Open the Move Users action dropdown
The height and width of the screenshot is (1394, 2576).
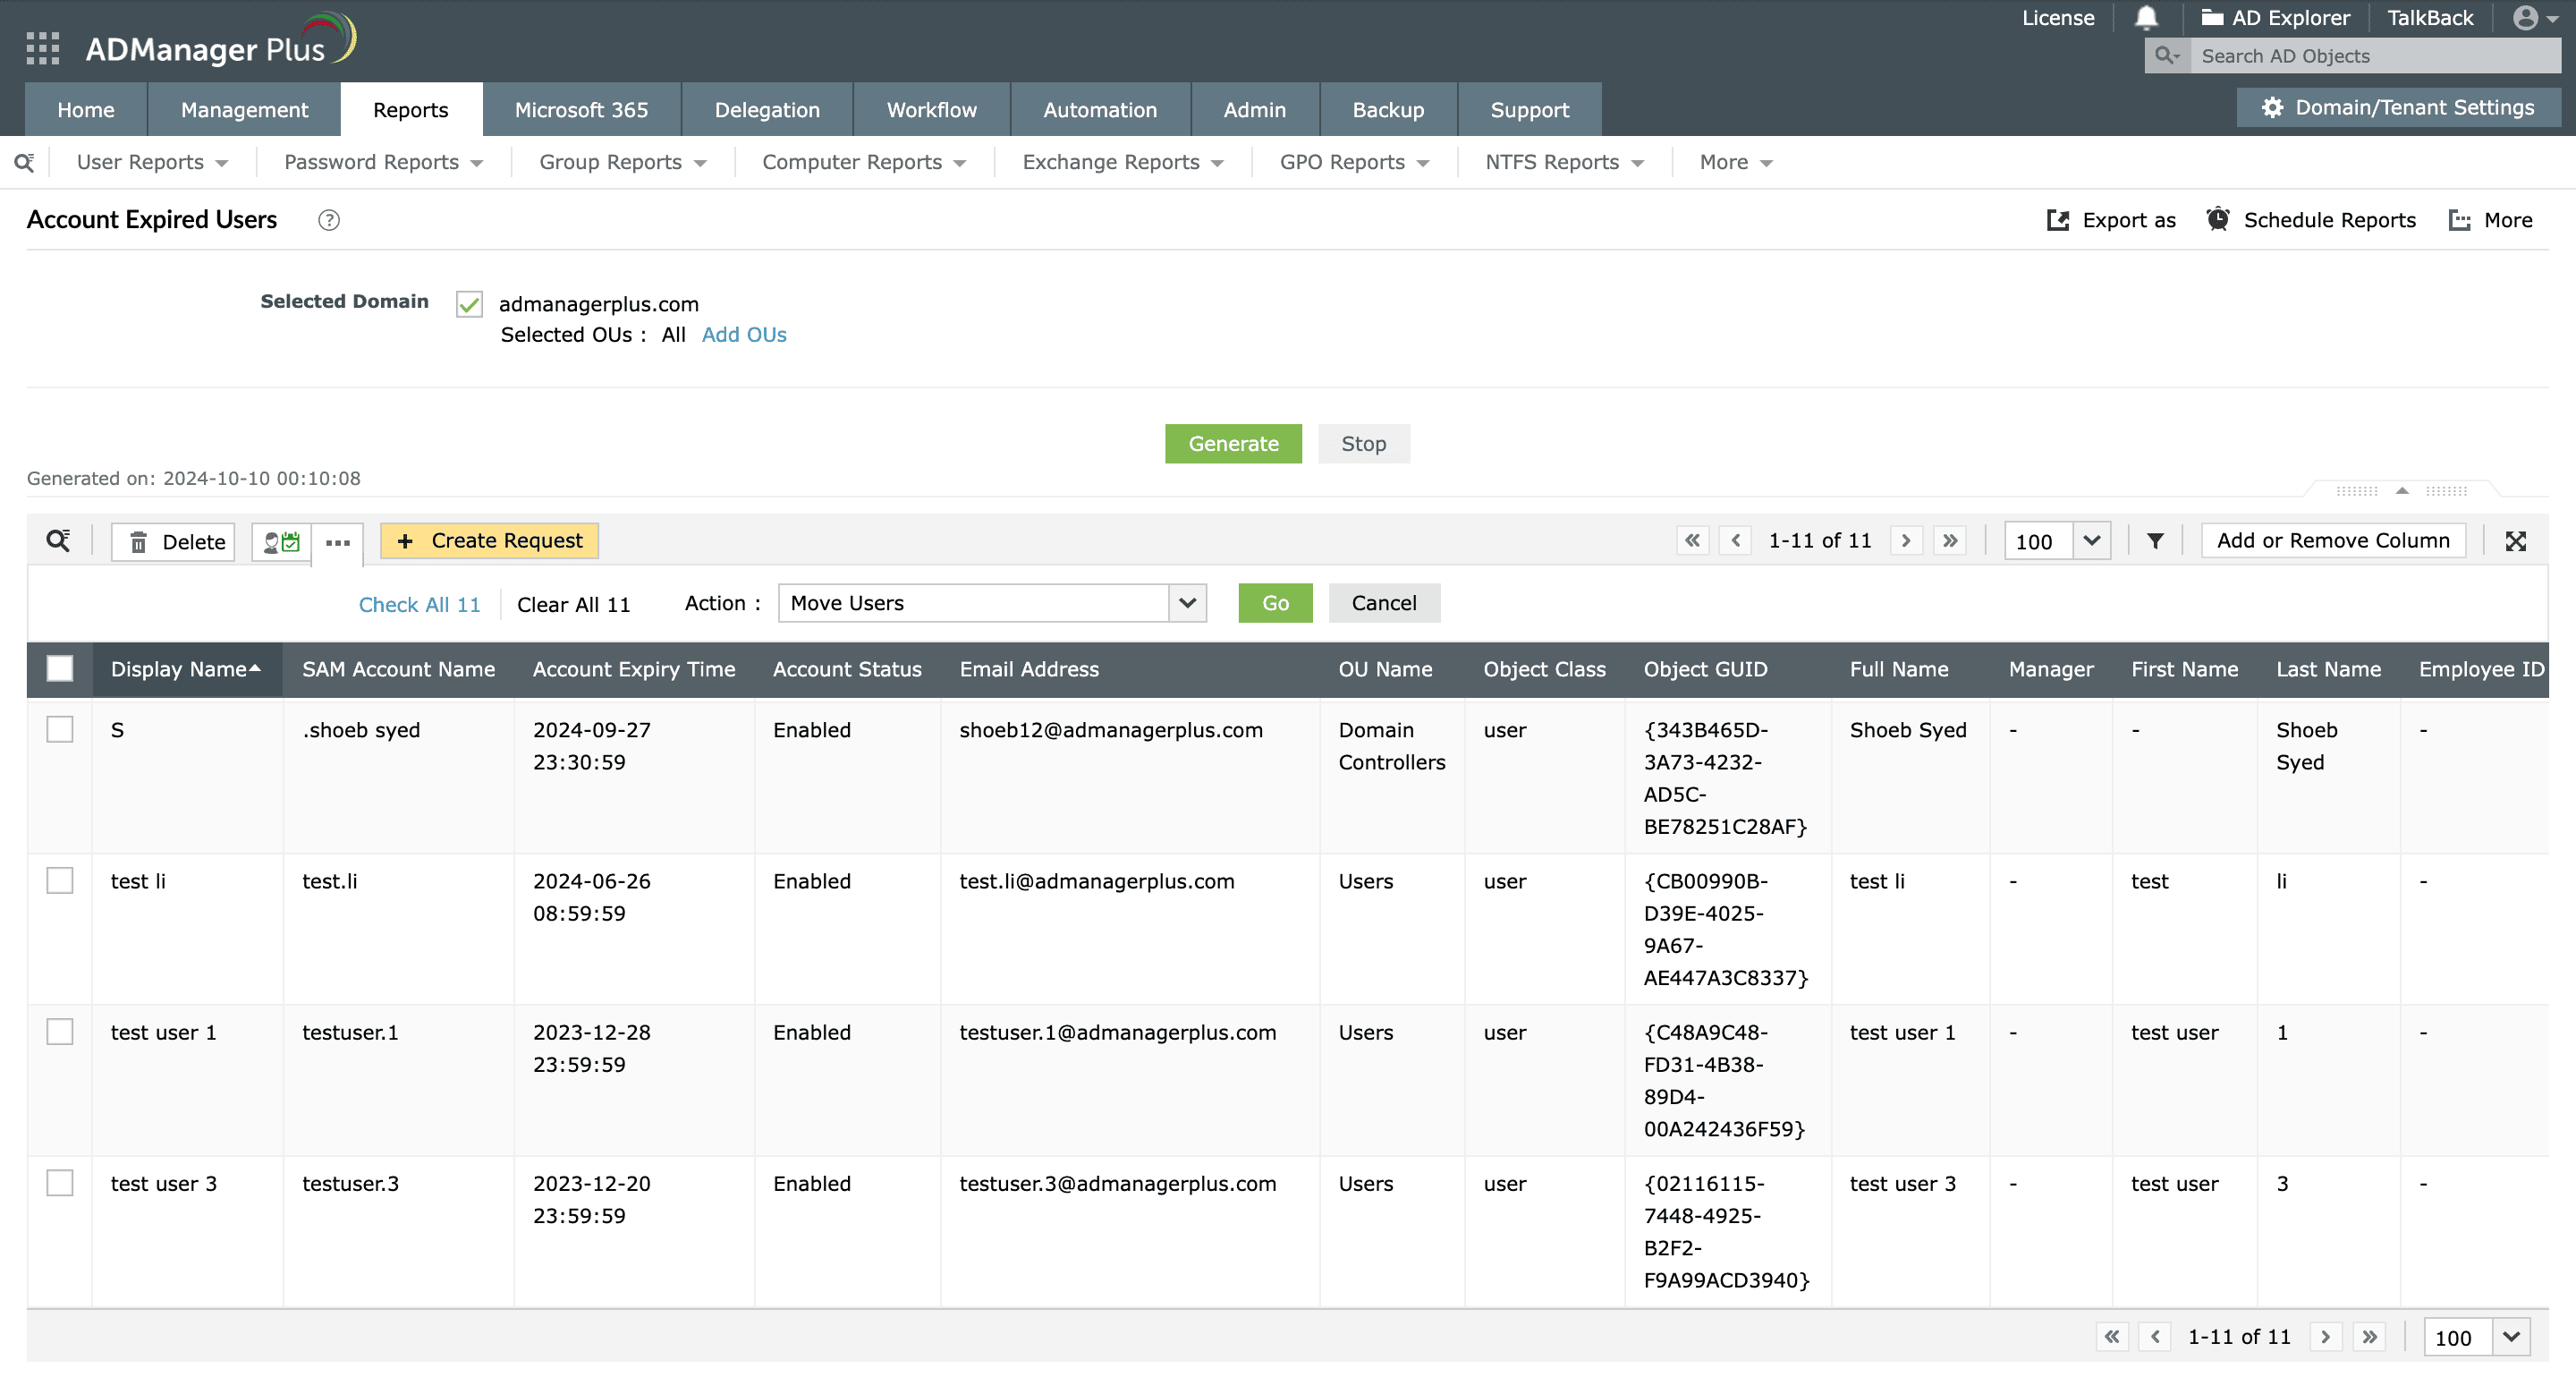coord(1186,603)
